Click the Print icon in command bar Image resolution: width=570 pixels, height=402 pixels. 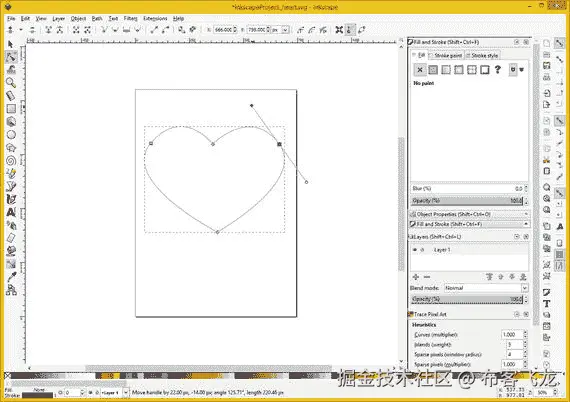pyautogui.click(x=546, y=77)
